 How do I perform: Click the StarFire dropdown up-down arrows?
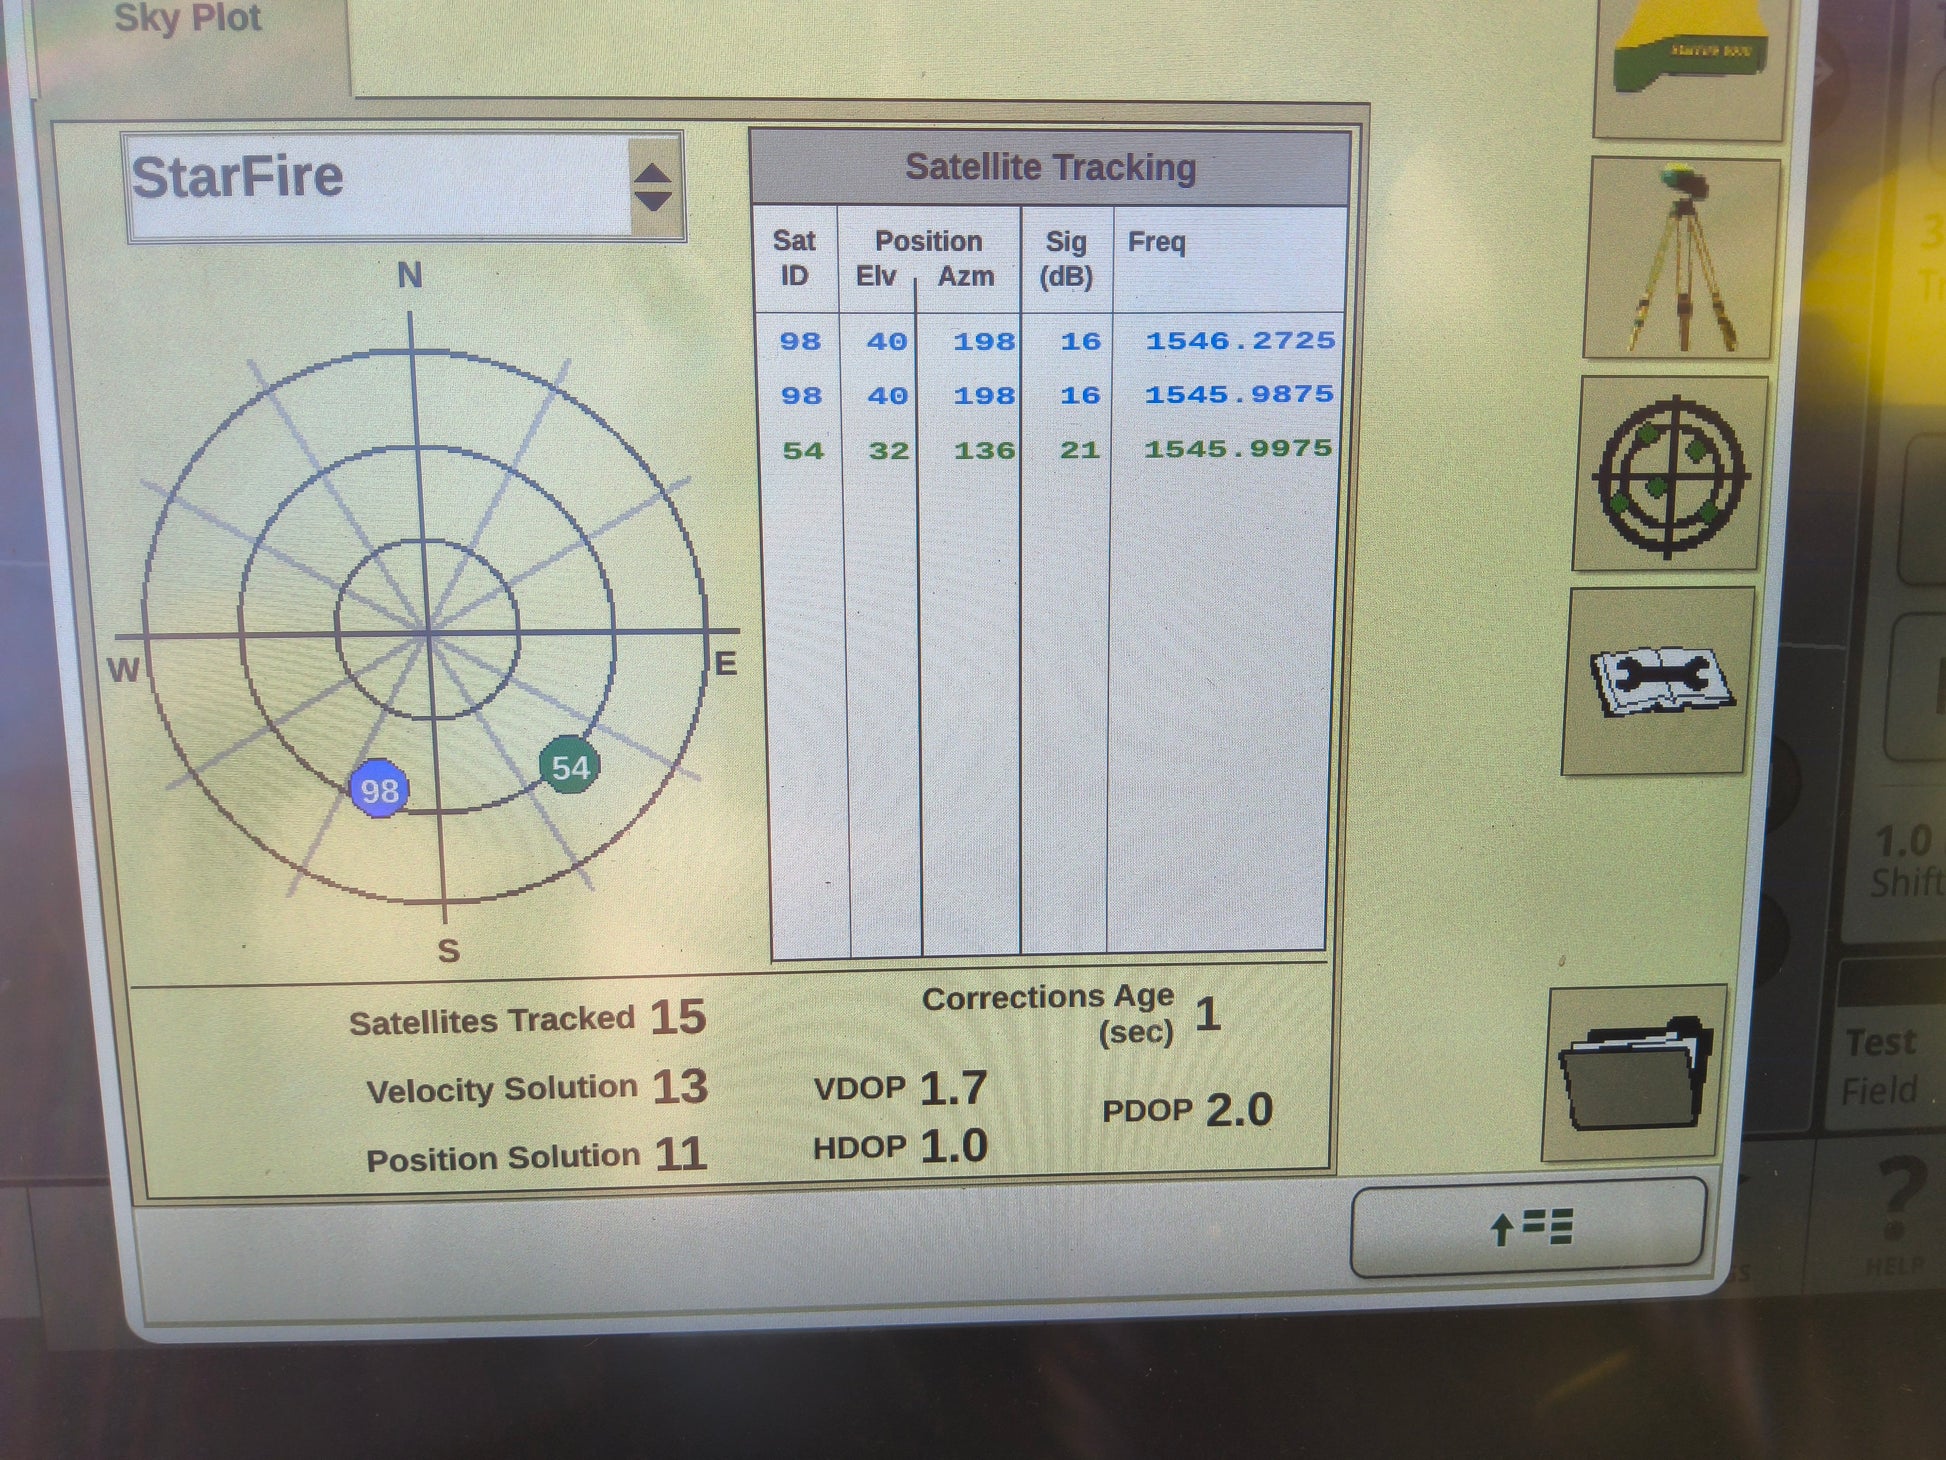point(653,187)
